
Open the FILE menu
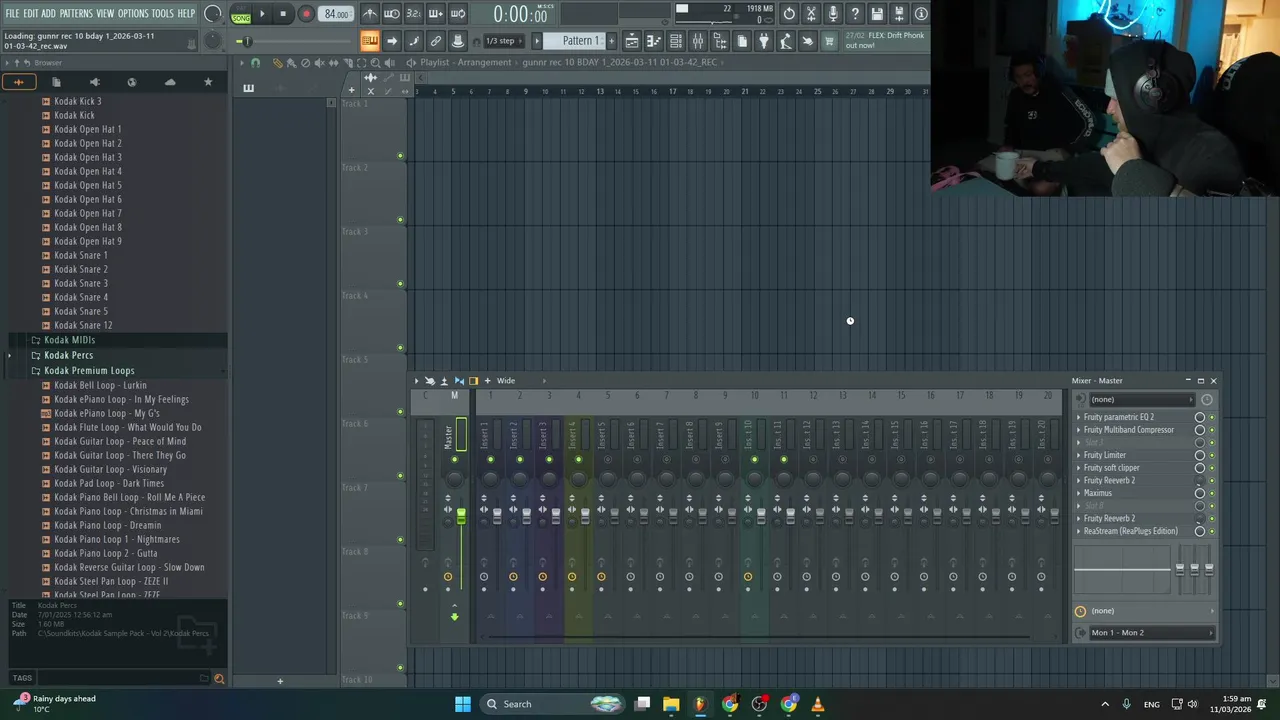[x=13, y=14]
